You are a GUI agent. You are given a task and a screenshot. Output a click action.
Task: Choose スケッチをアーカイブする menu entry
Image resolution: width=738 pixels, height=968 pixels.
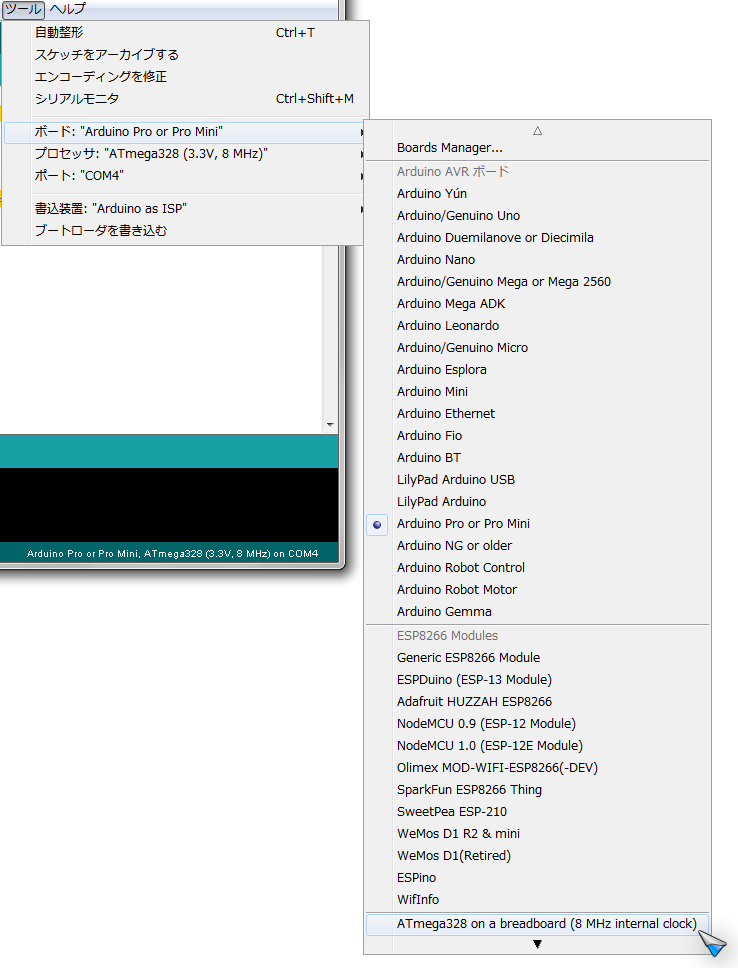click(185, 54)
